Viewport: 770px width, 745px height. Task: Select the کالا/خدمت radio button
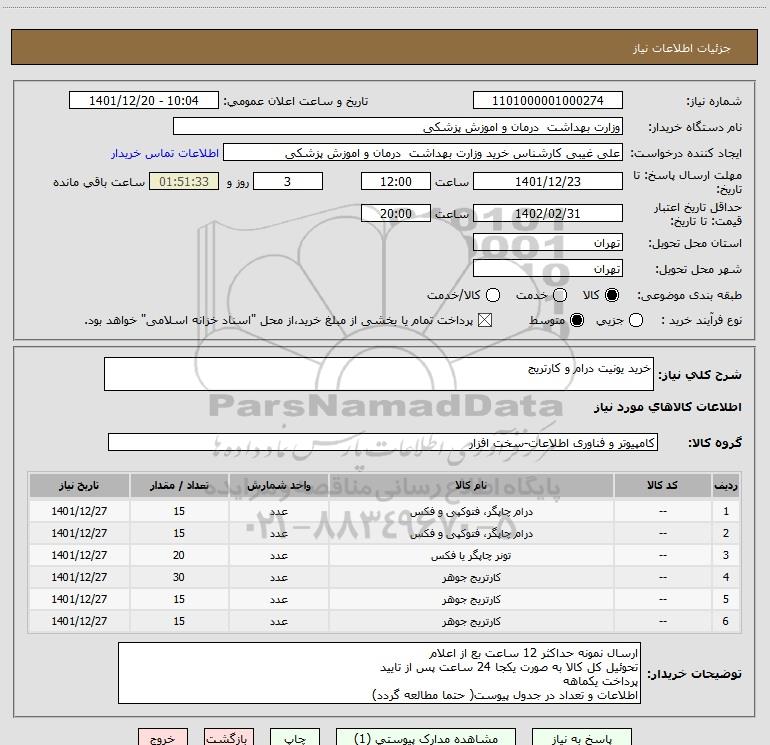[x=493, y=295]
